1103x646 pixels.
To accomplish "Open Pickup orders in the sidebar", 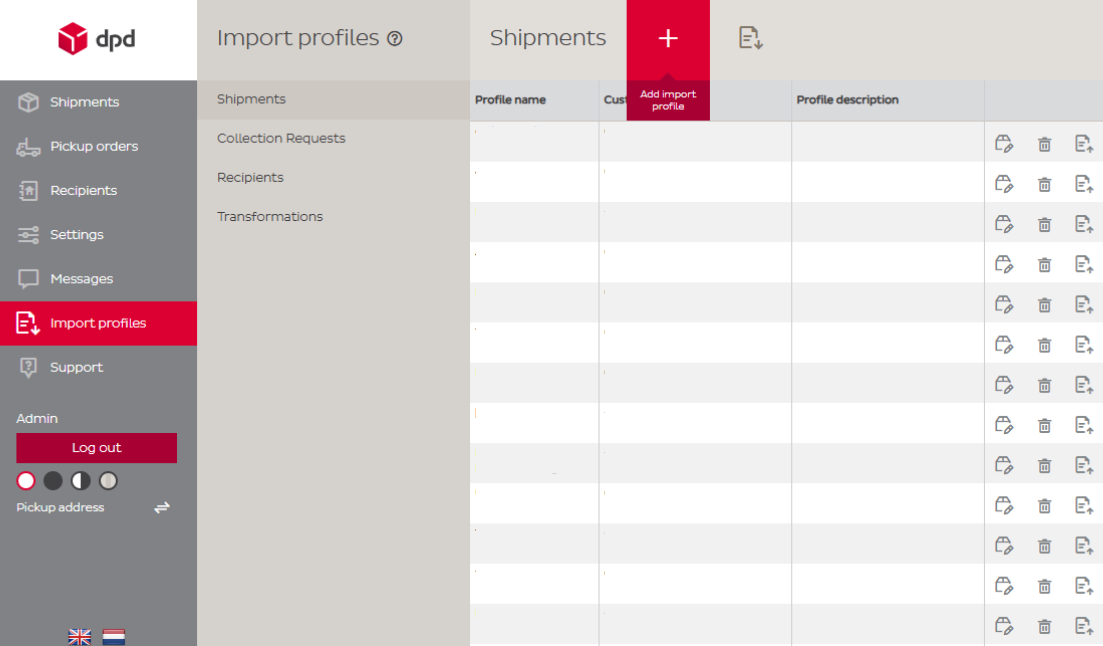I will [98, 146].
